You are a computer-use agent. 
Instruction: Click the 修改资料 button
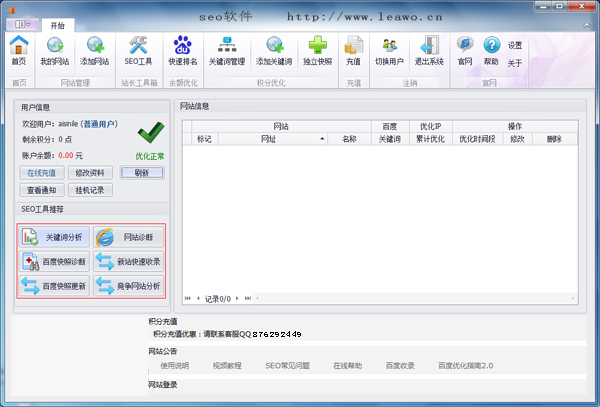[90, 173]
